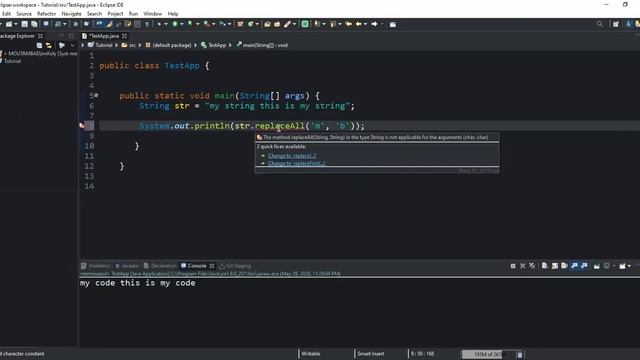Expand the Tutorial breadcrumb arrow
The height and width of the screenshot is (360, 640).
tap(116, 45)
